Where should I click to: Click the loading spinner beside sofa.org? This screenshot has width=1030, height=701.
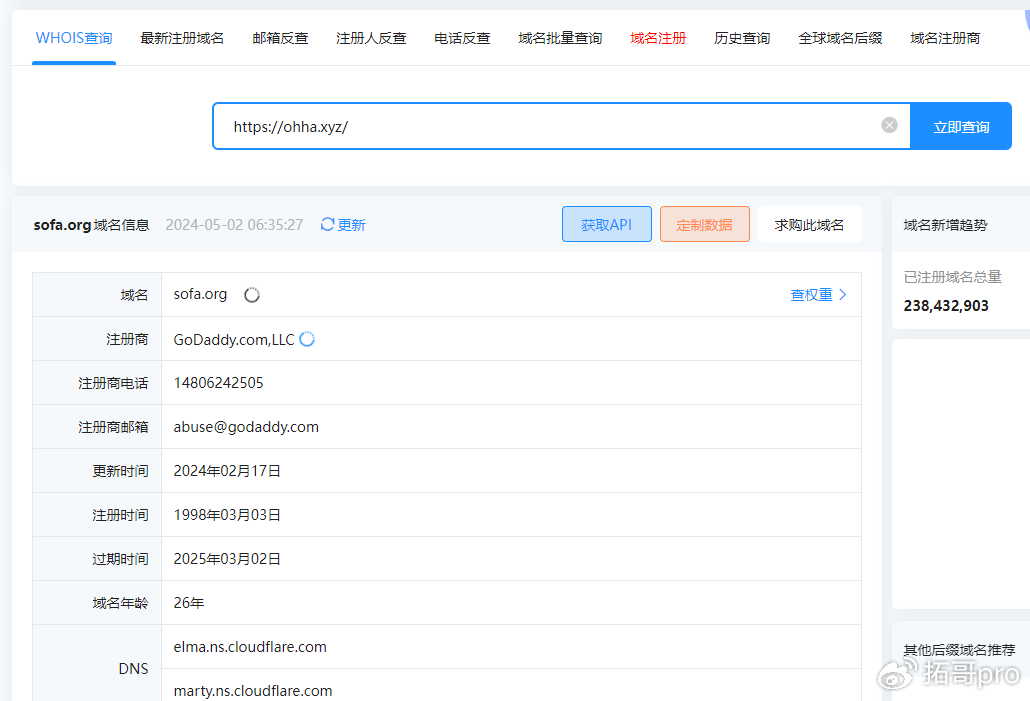(252, 295)
